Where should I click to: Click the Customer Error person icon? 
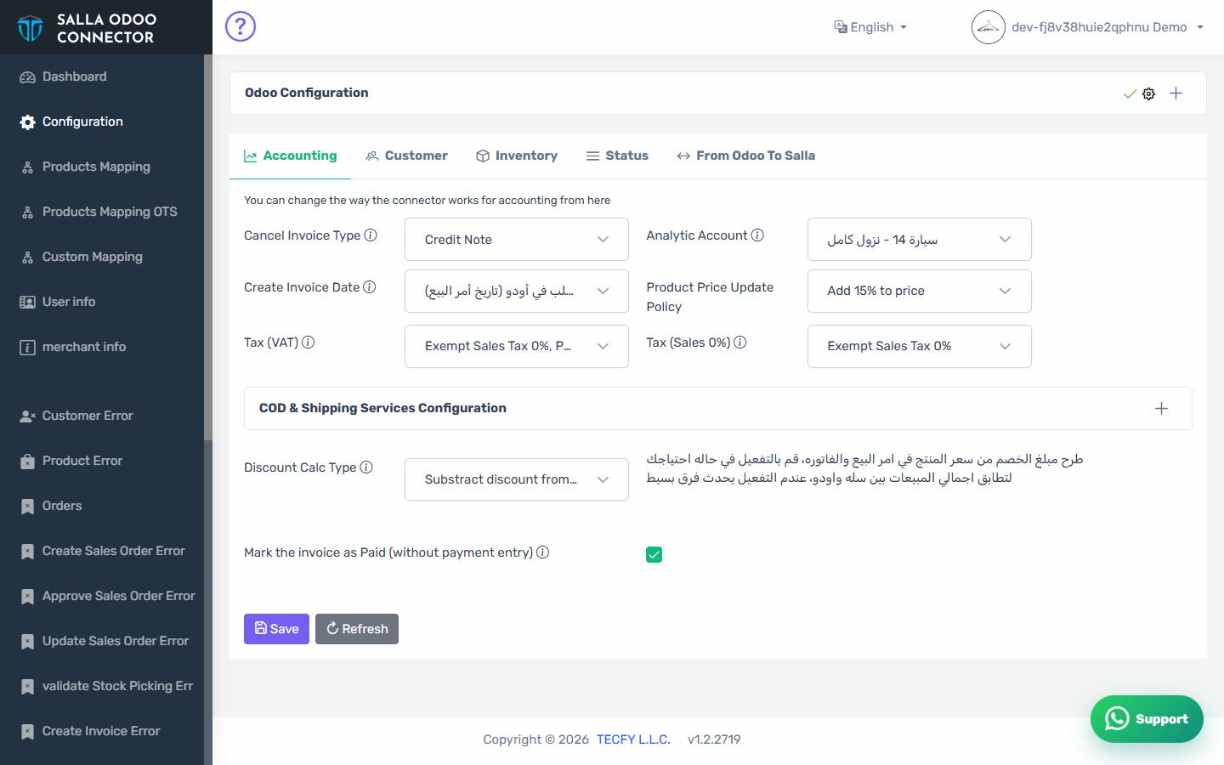click(27, 416)
